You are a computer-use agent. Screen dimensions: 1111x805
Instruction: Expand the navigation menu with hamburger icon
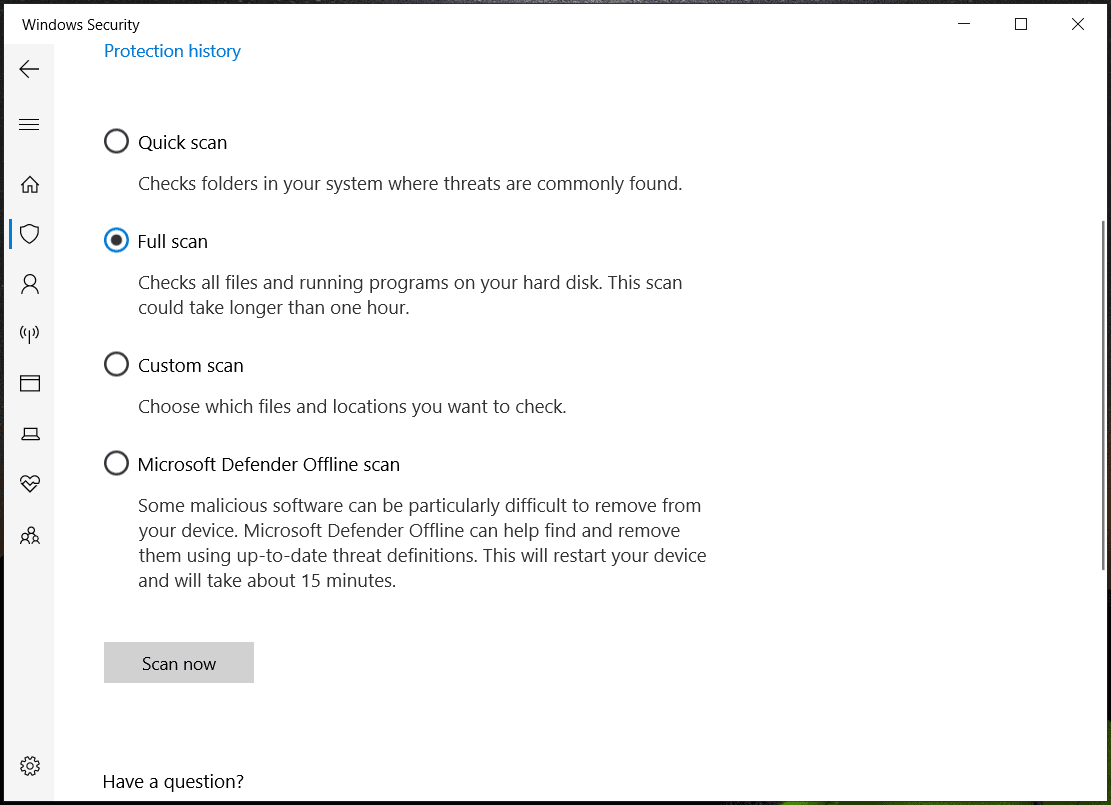click(x=29, y=124)
